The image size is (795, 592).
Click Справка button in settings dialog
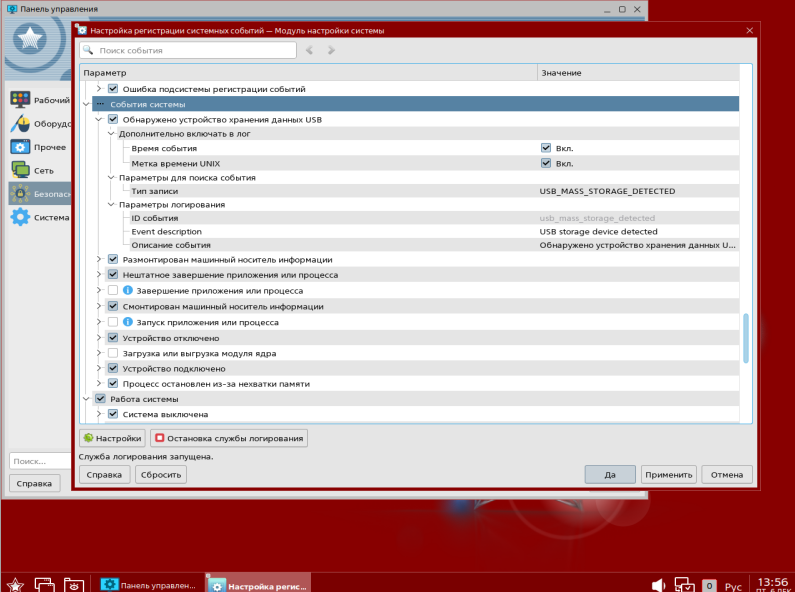pyautogui.click(x=104, y=474)
